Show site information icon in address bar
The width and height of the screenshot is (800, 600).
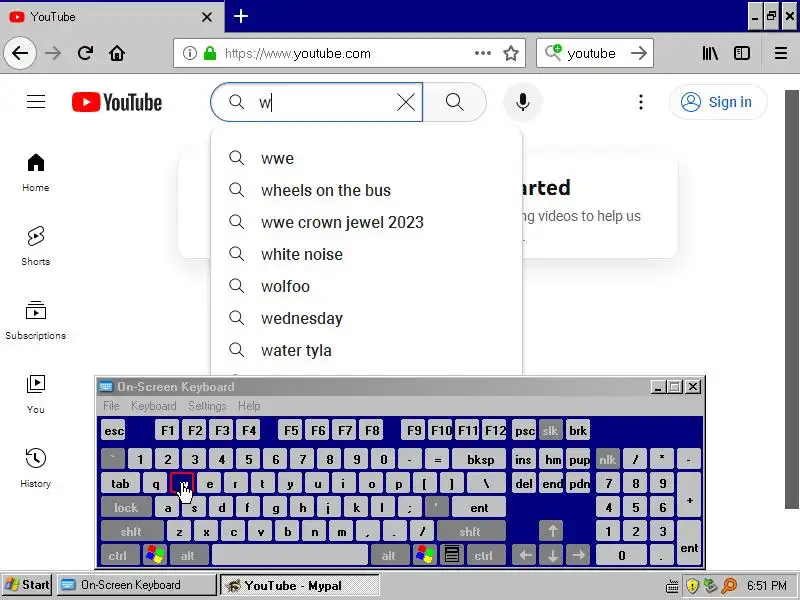point(190,53)
